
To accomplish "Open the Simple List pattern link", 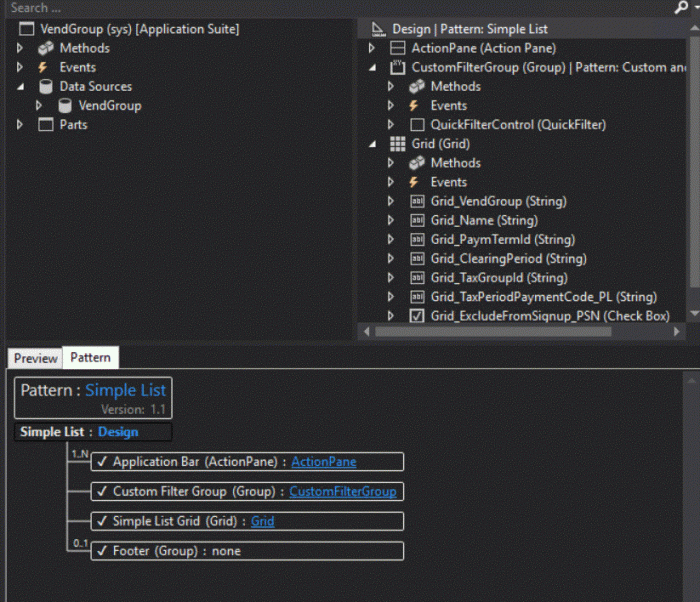I will 125,390.
